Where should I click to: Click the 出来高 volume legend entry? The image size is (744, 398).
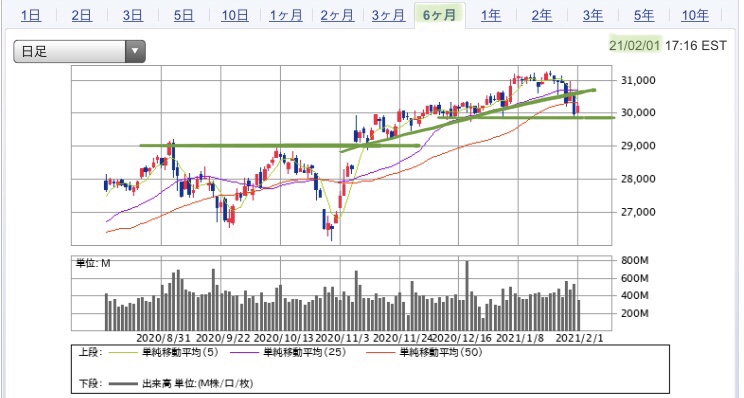181,383
